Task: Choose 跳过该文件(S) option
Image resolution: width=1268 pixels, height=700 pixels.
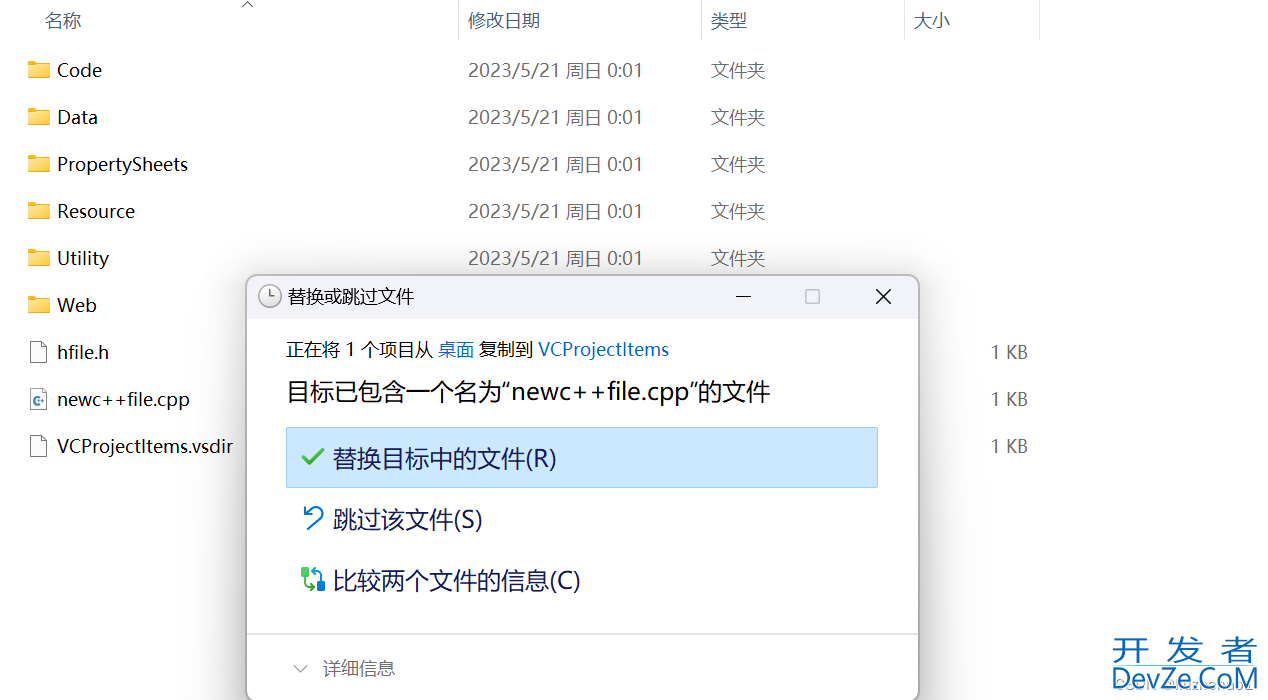Action: pos(582,519)
